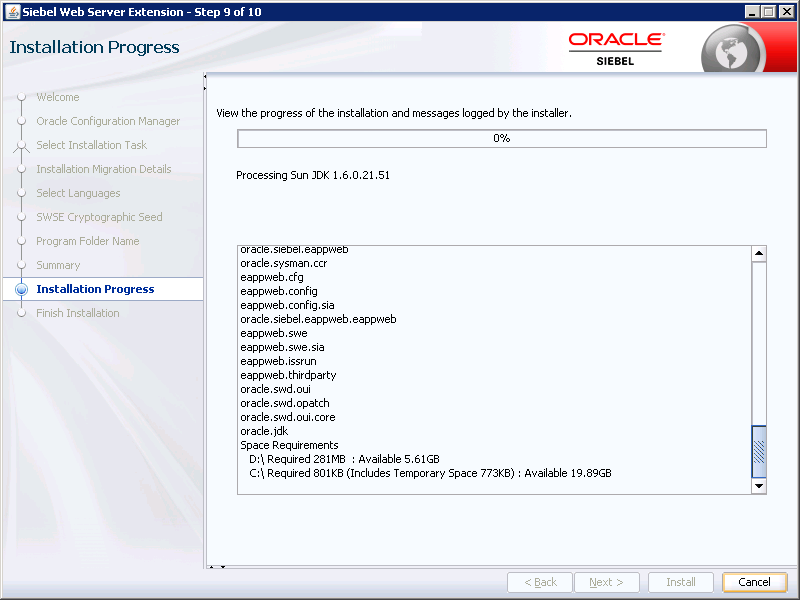This screenshot has width=800, height=600.
Task: Click the Installation Progress step bullet icon
Action: (x=21, y=289)
